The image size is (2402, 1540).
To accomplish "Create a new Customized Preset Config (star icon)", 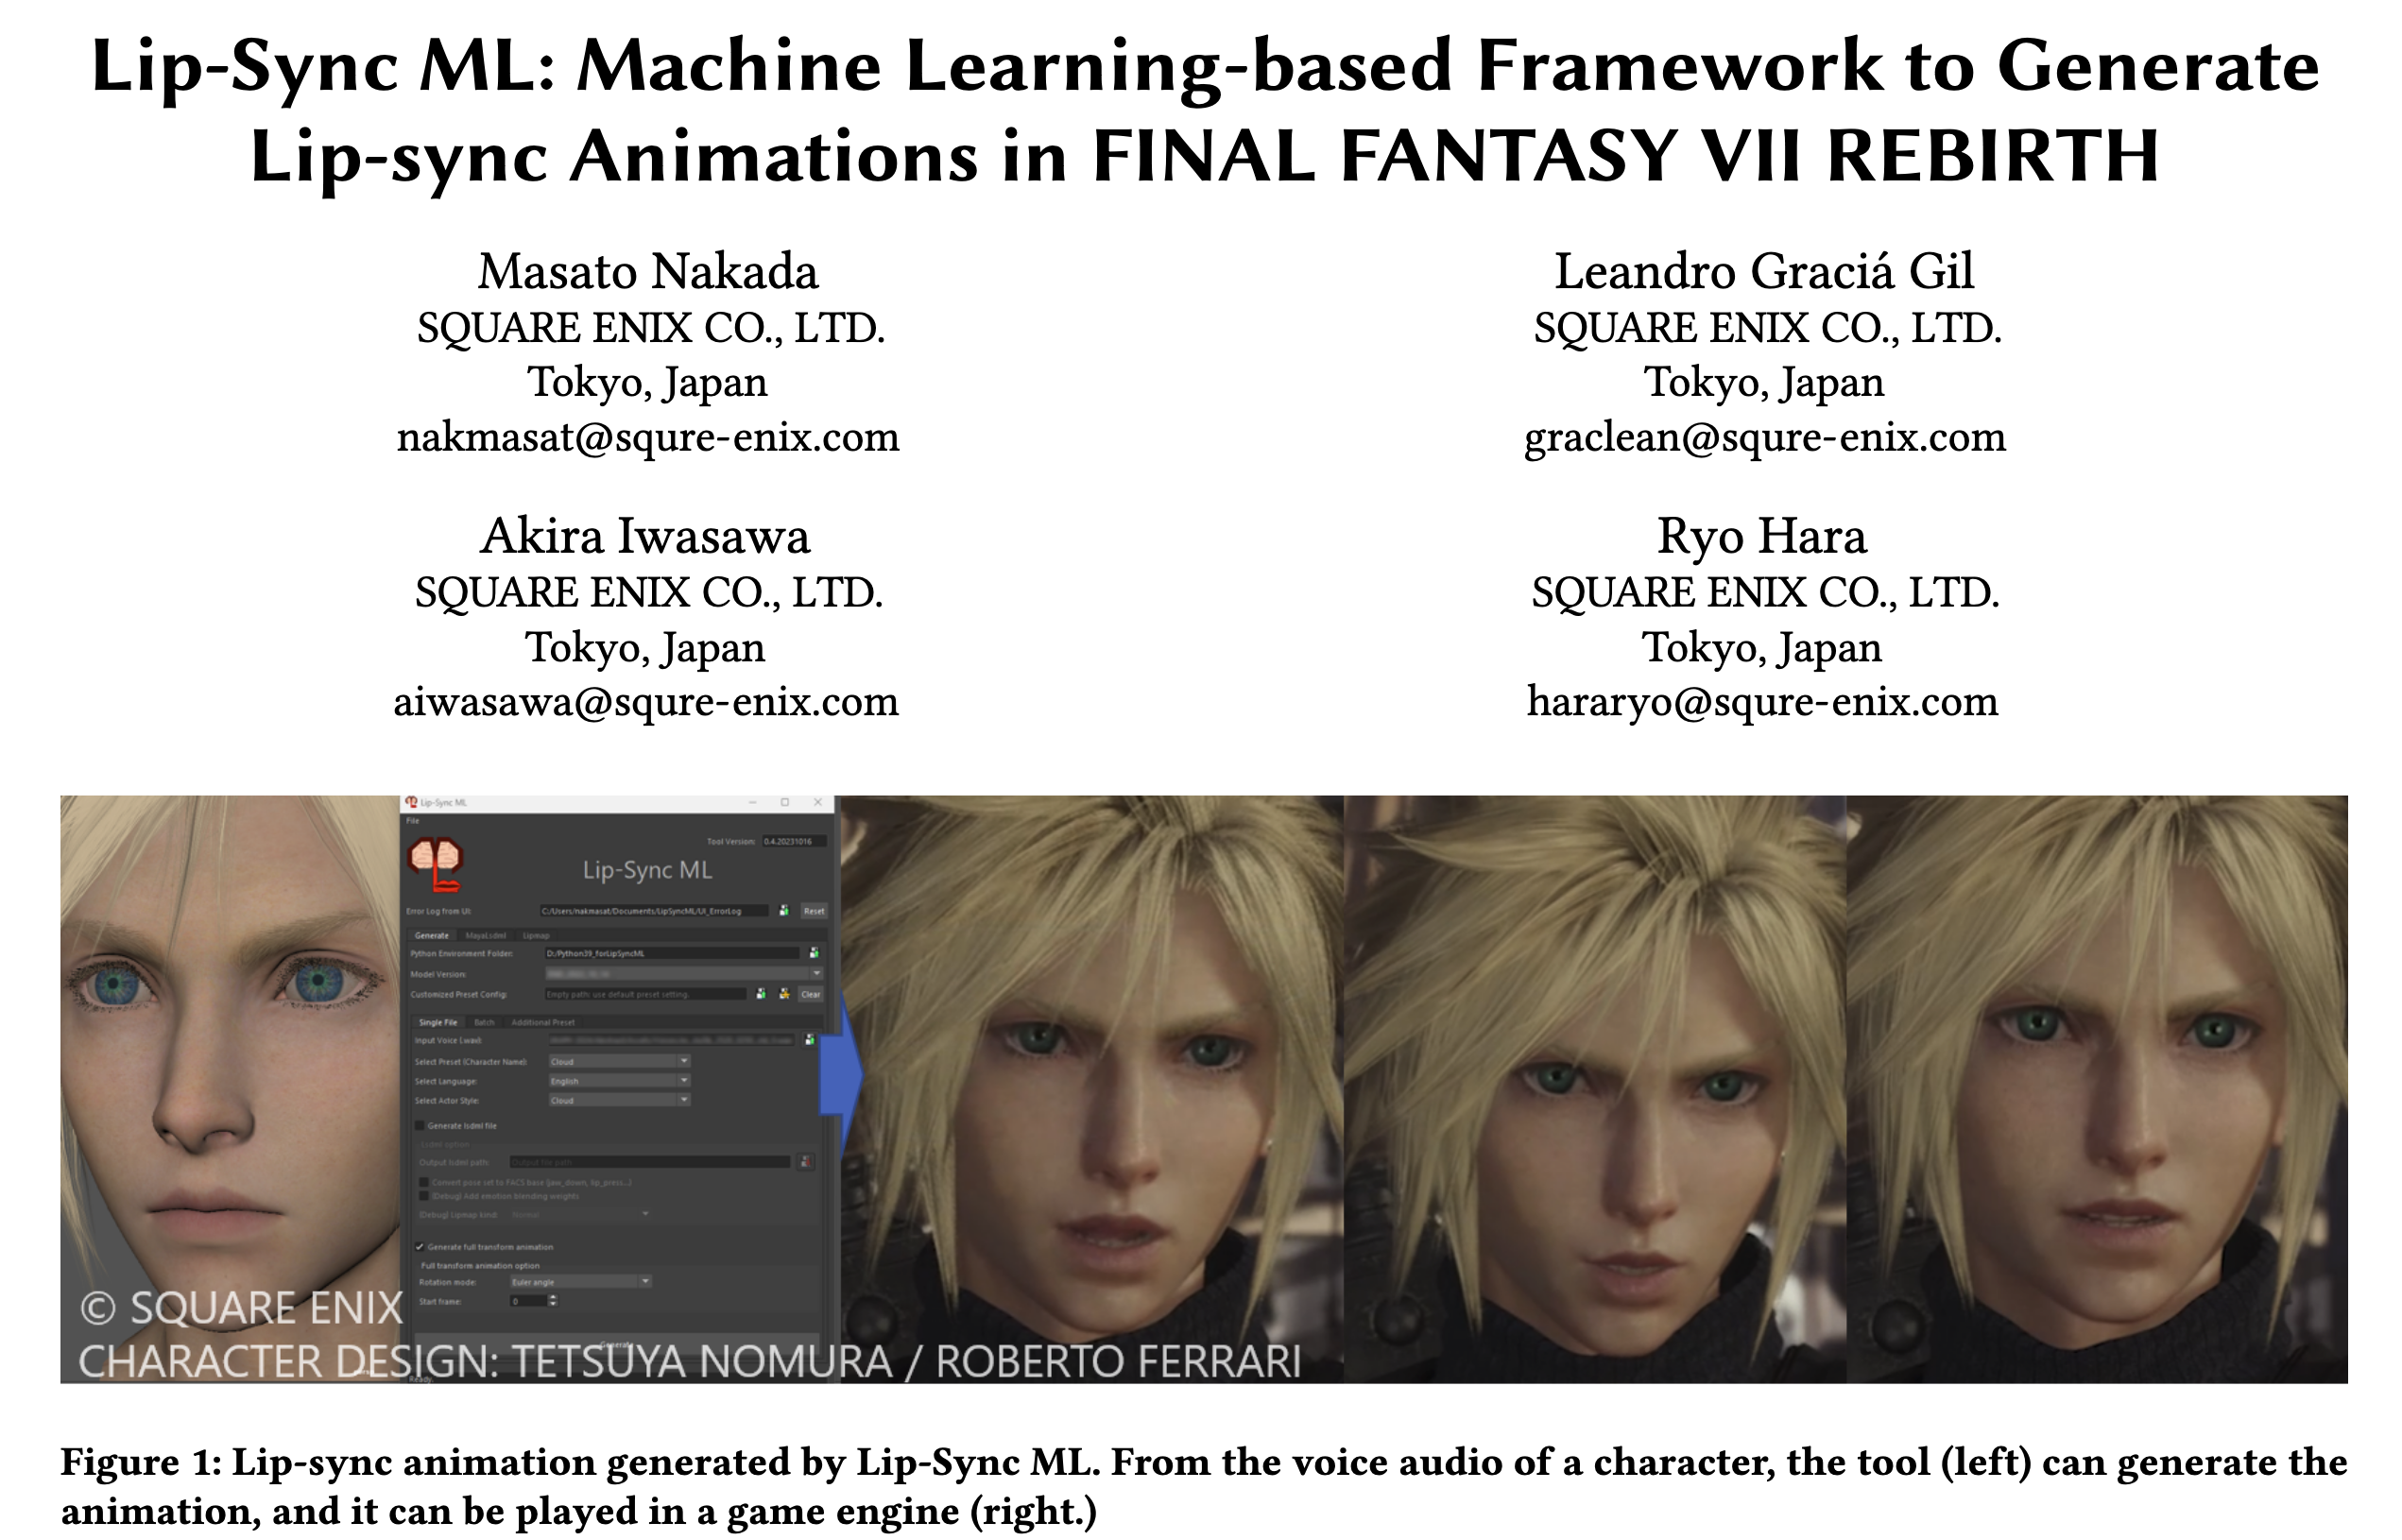I will (x=784, y=993).
